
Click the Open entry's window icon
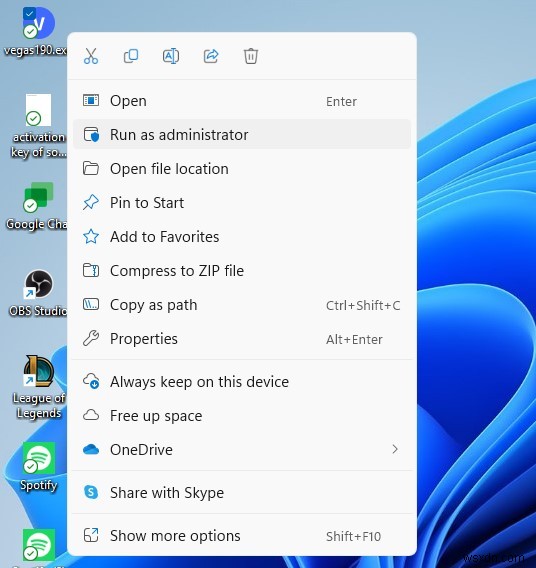click(x=91, y=100)
